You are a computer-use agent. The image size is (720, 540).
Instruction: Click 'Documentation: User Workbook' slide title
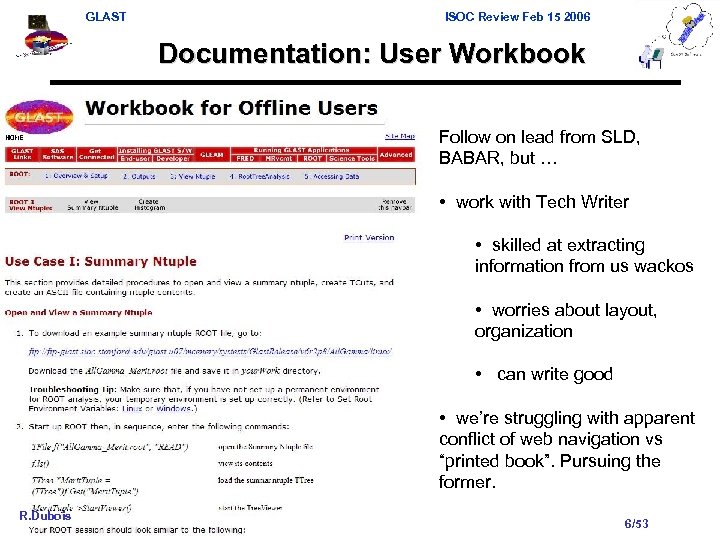click(371, 53)
